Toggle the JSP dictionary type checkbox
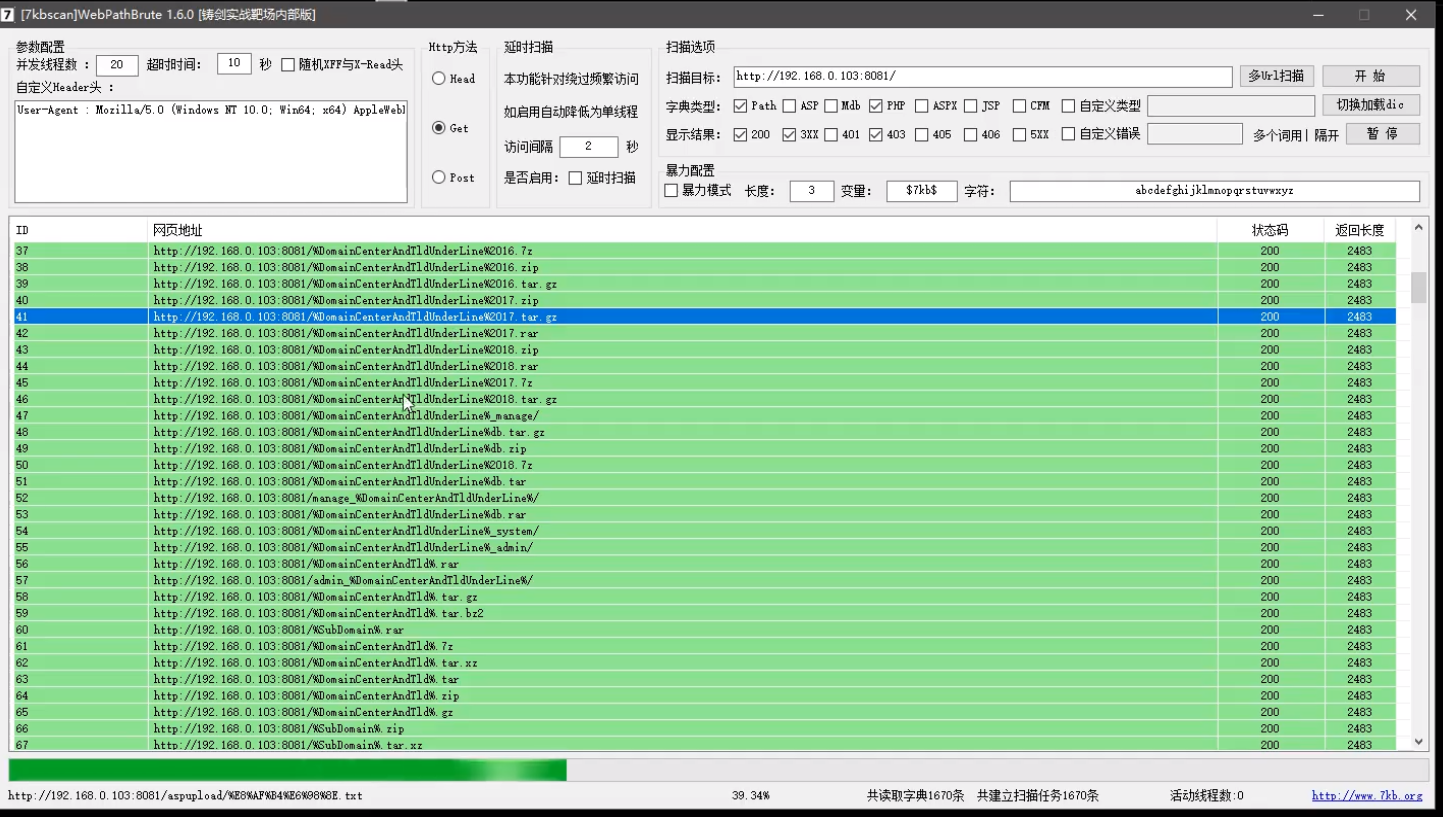The image size is (1443, 817). [971, 106]
